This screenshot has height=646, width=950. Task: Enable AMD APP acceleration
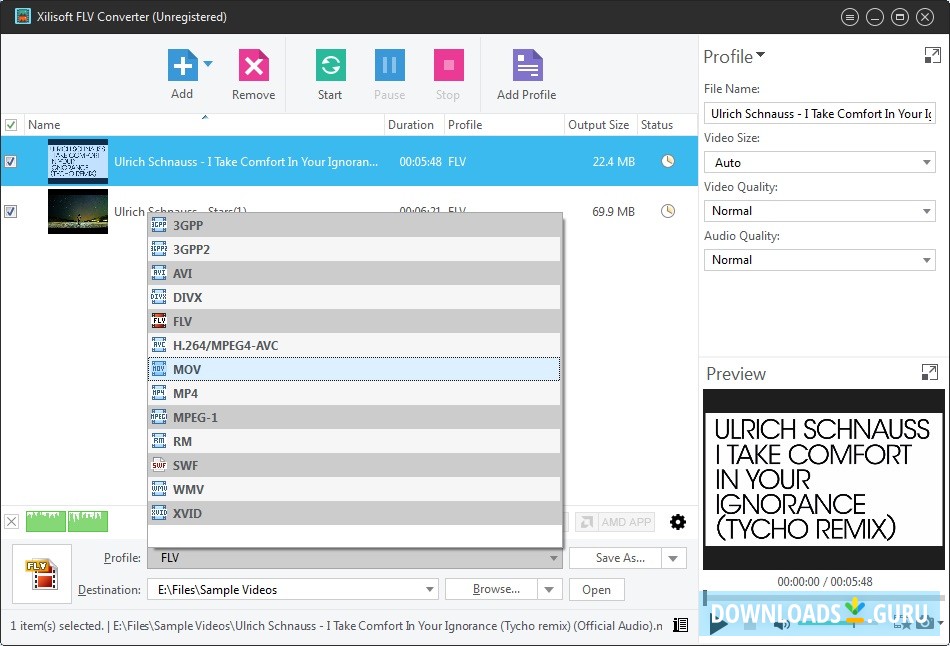[614, 521]
